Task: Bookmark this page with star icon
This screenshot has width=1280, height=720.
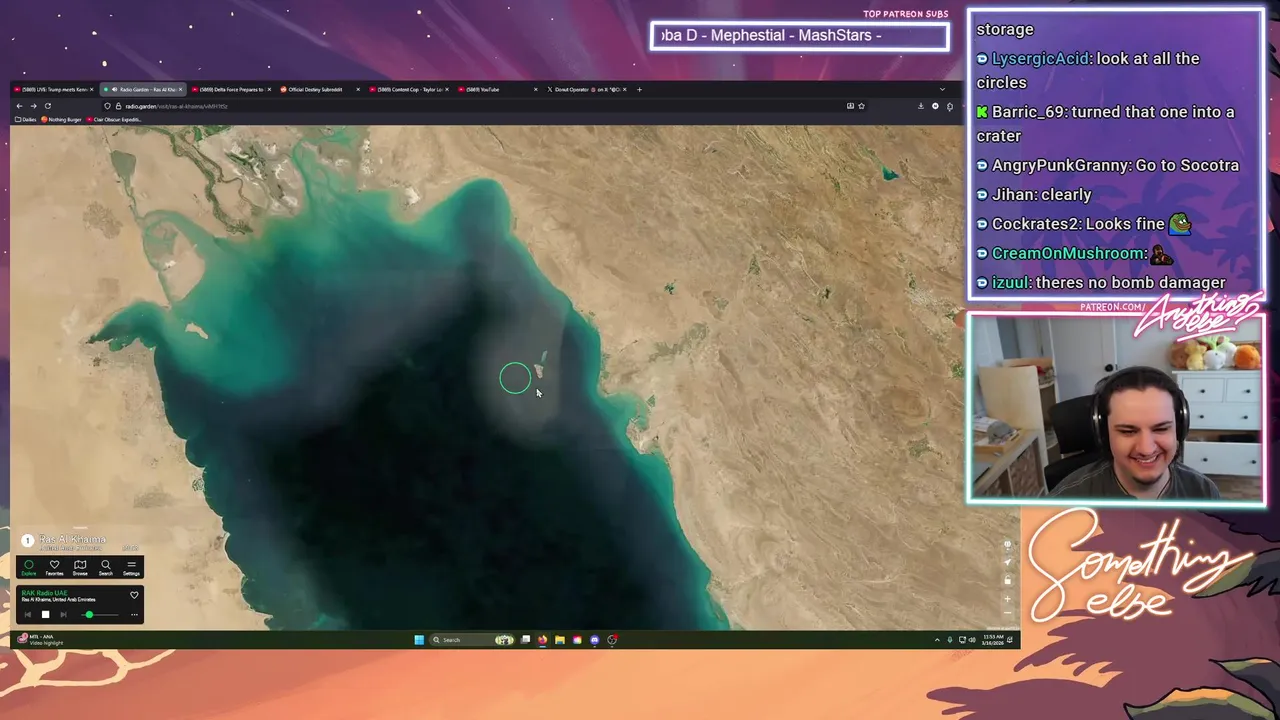Action: (861, 106)
